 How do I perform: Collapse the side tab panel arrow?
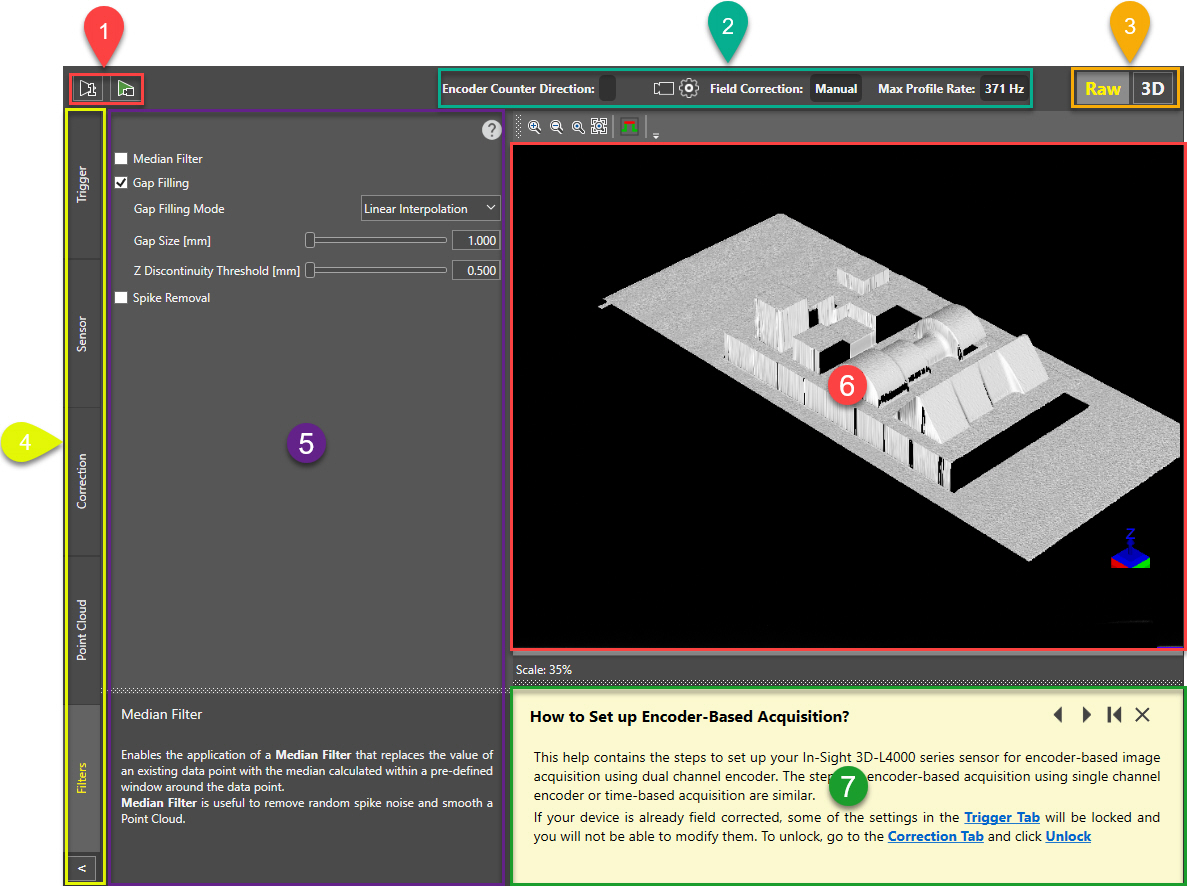(82, 868)
